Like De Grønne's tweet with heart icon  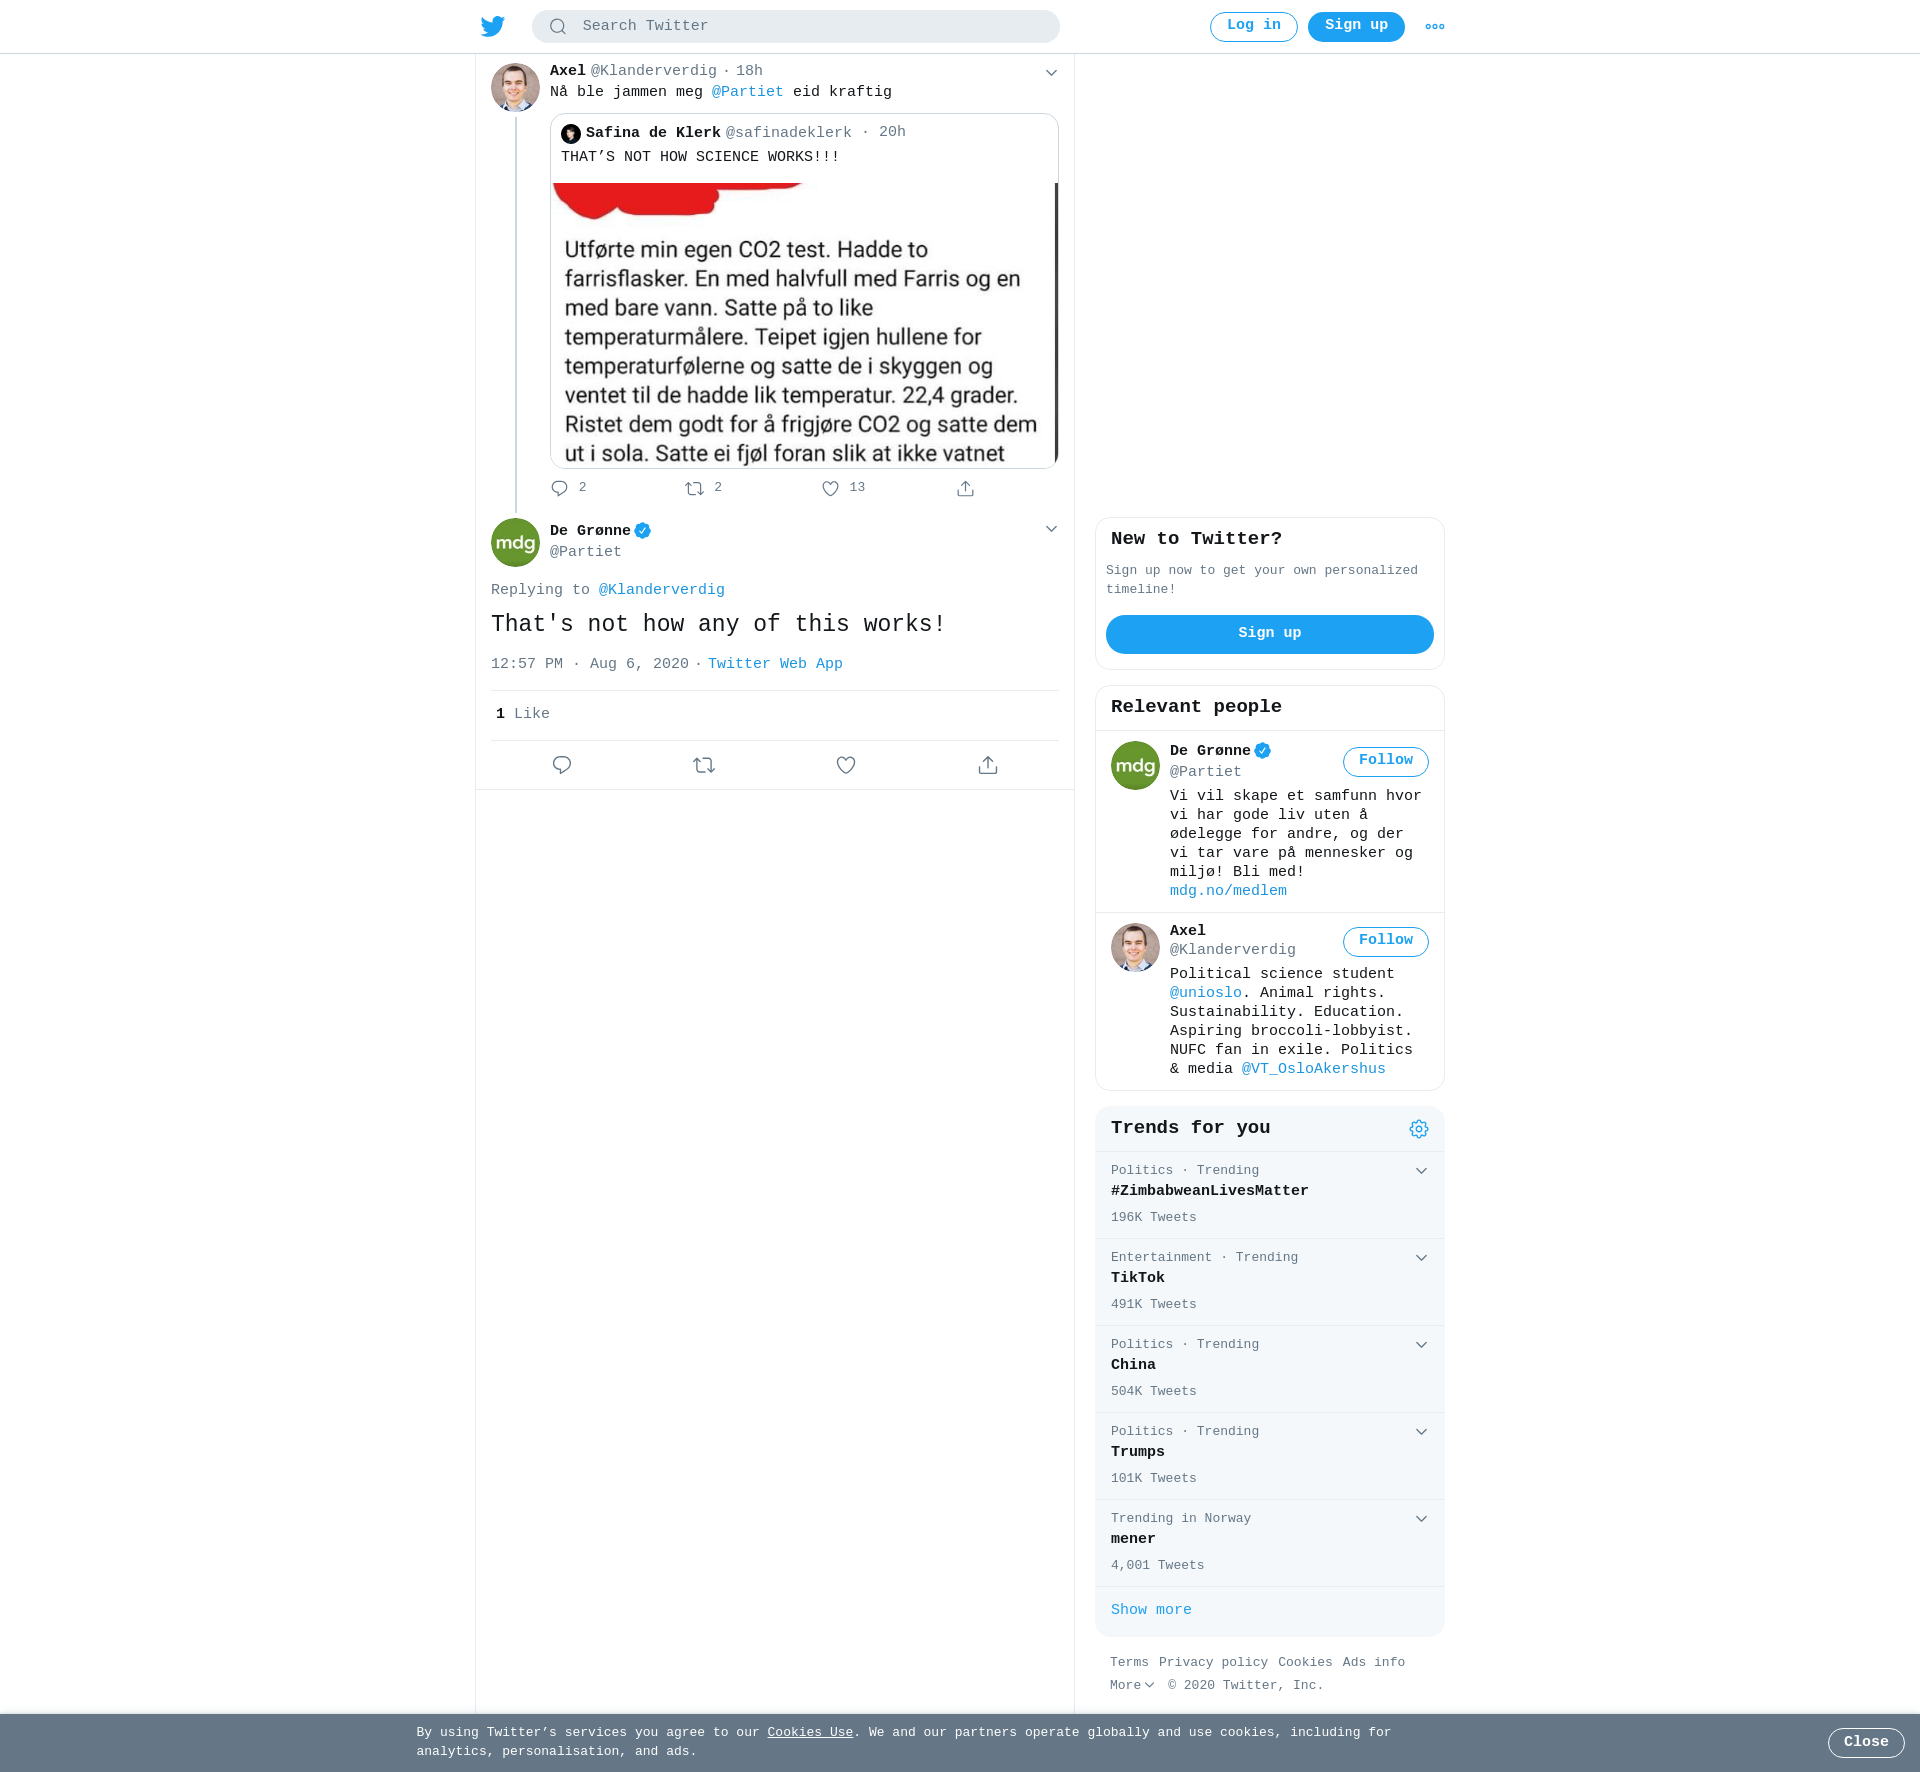click(x=846, y=765)
